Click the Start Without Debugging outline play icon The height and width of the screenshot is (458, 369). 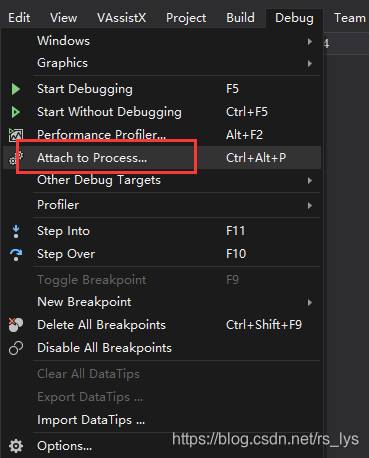pyautogui.click(x=16, y=112)
